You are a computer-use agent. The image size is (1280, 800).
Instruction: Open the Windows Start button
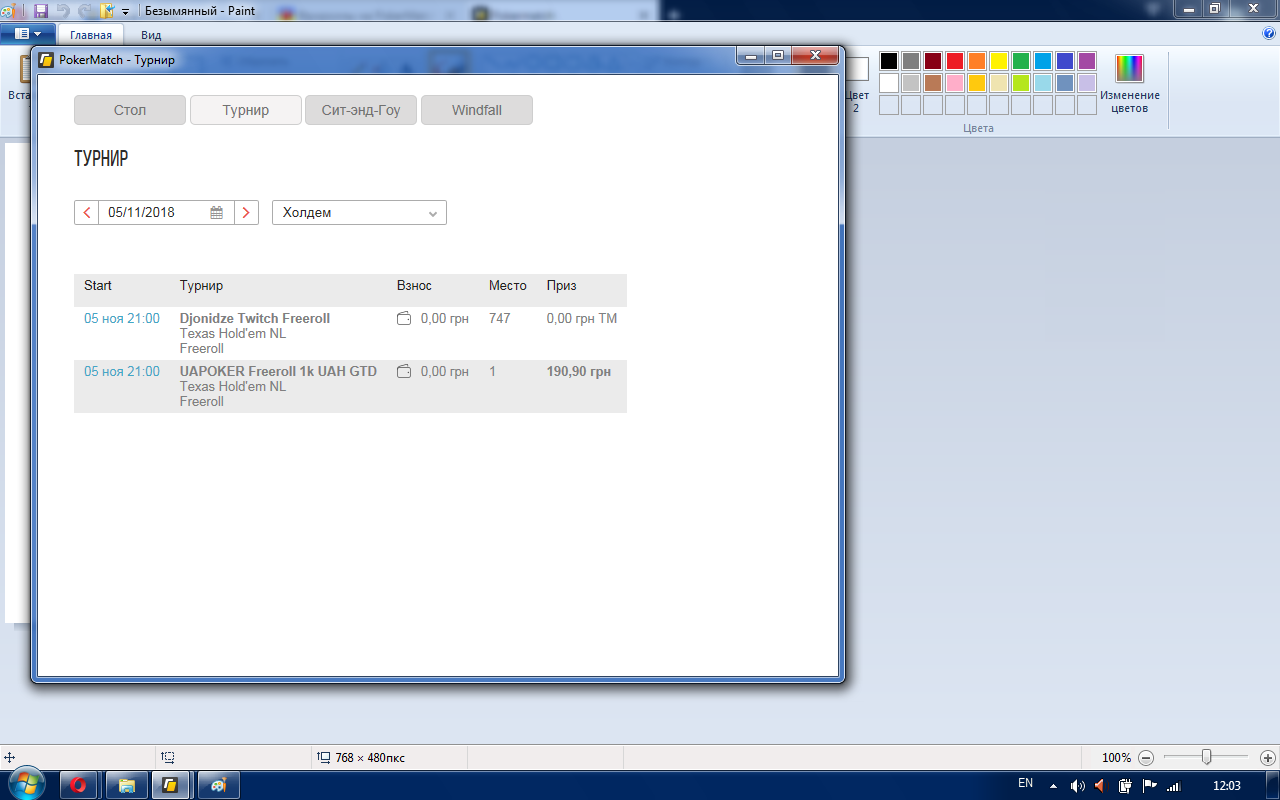coord(27,785)
